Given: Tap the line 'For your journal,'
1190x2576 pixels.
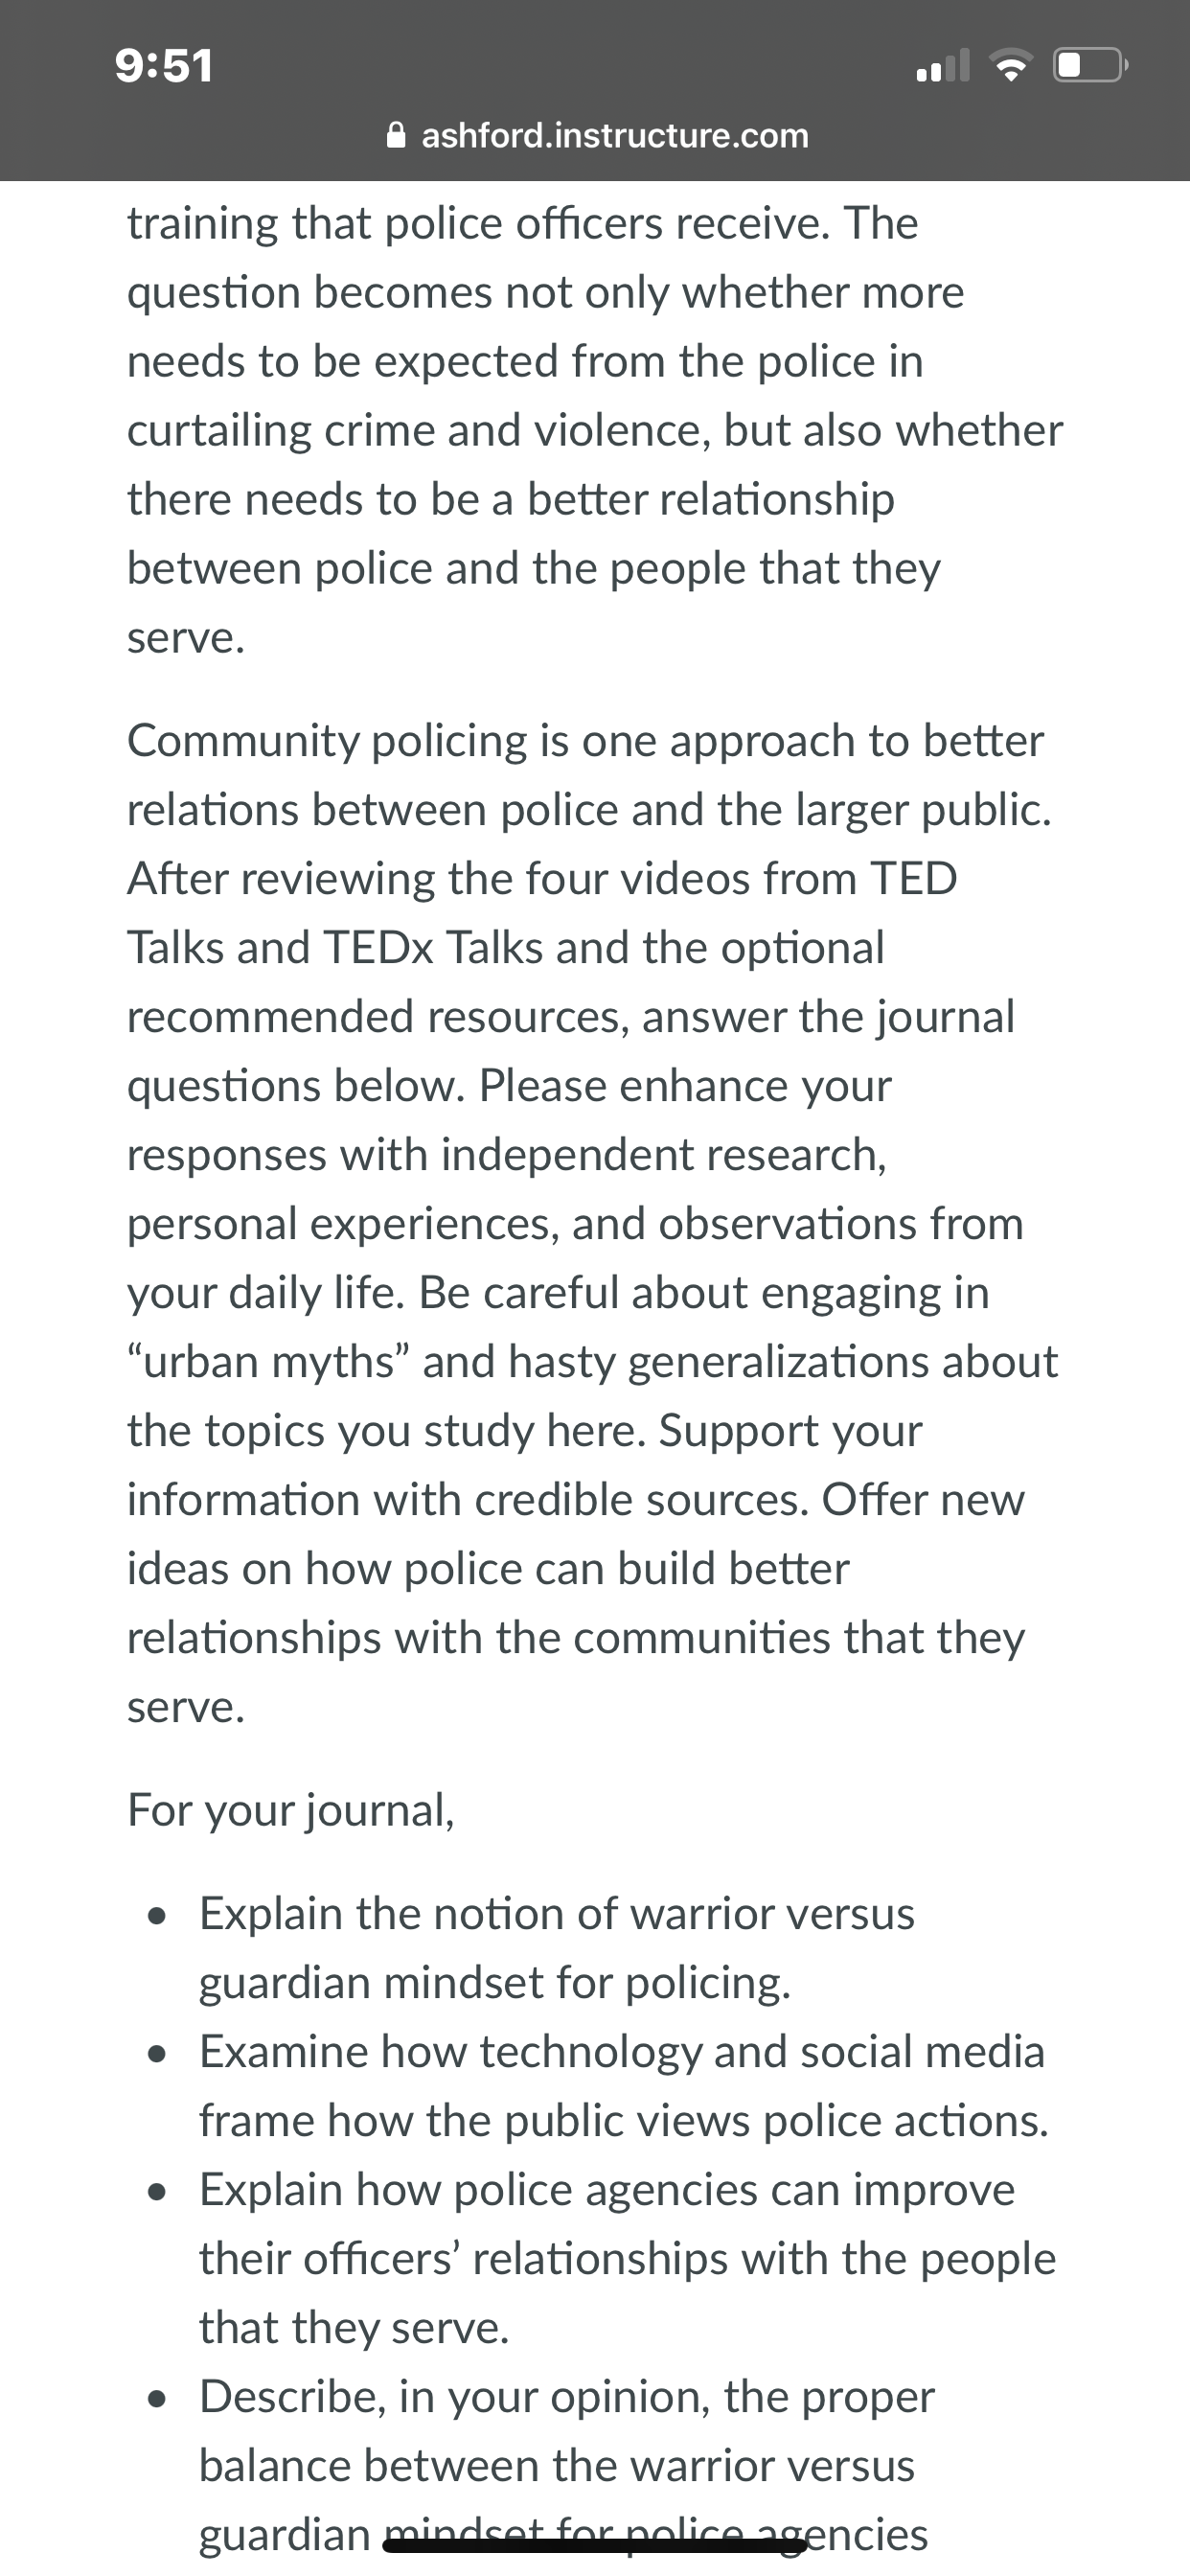Looking at the screenshot, I should (x=291, y=1810).
